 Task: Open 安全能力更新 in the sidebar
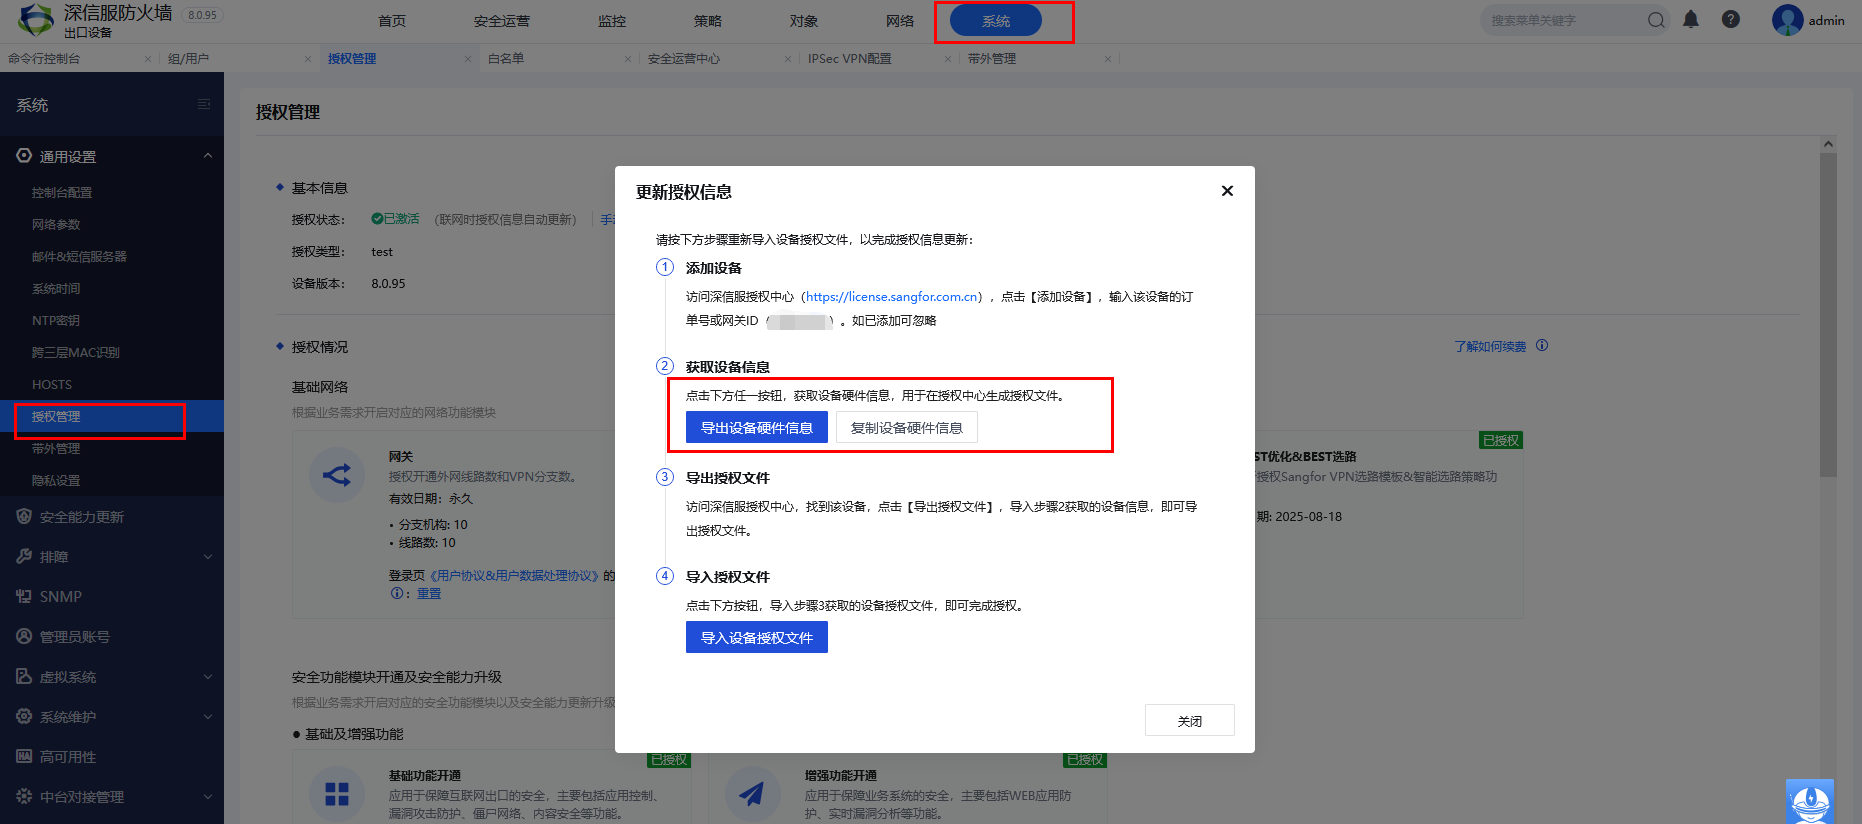(x=82, y=517)
